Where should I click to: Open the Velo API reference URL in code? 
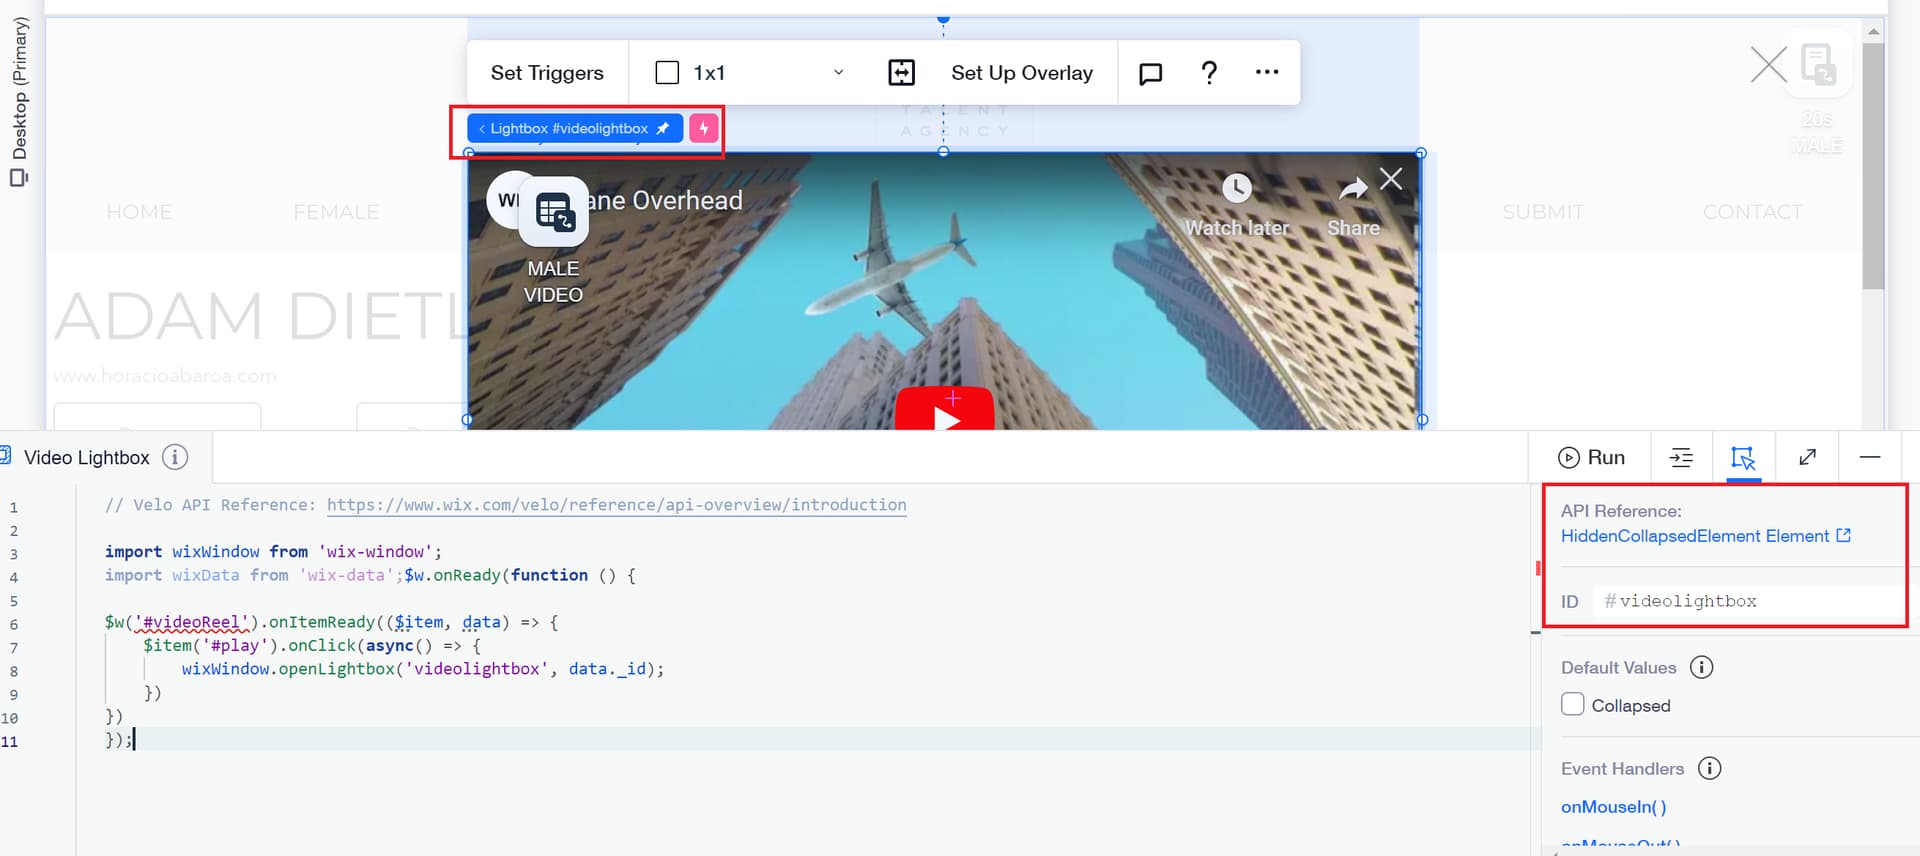click(616, 505)
